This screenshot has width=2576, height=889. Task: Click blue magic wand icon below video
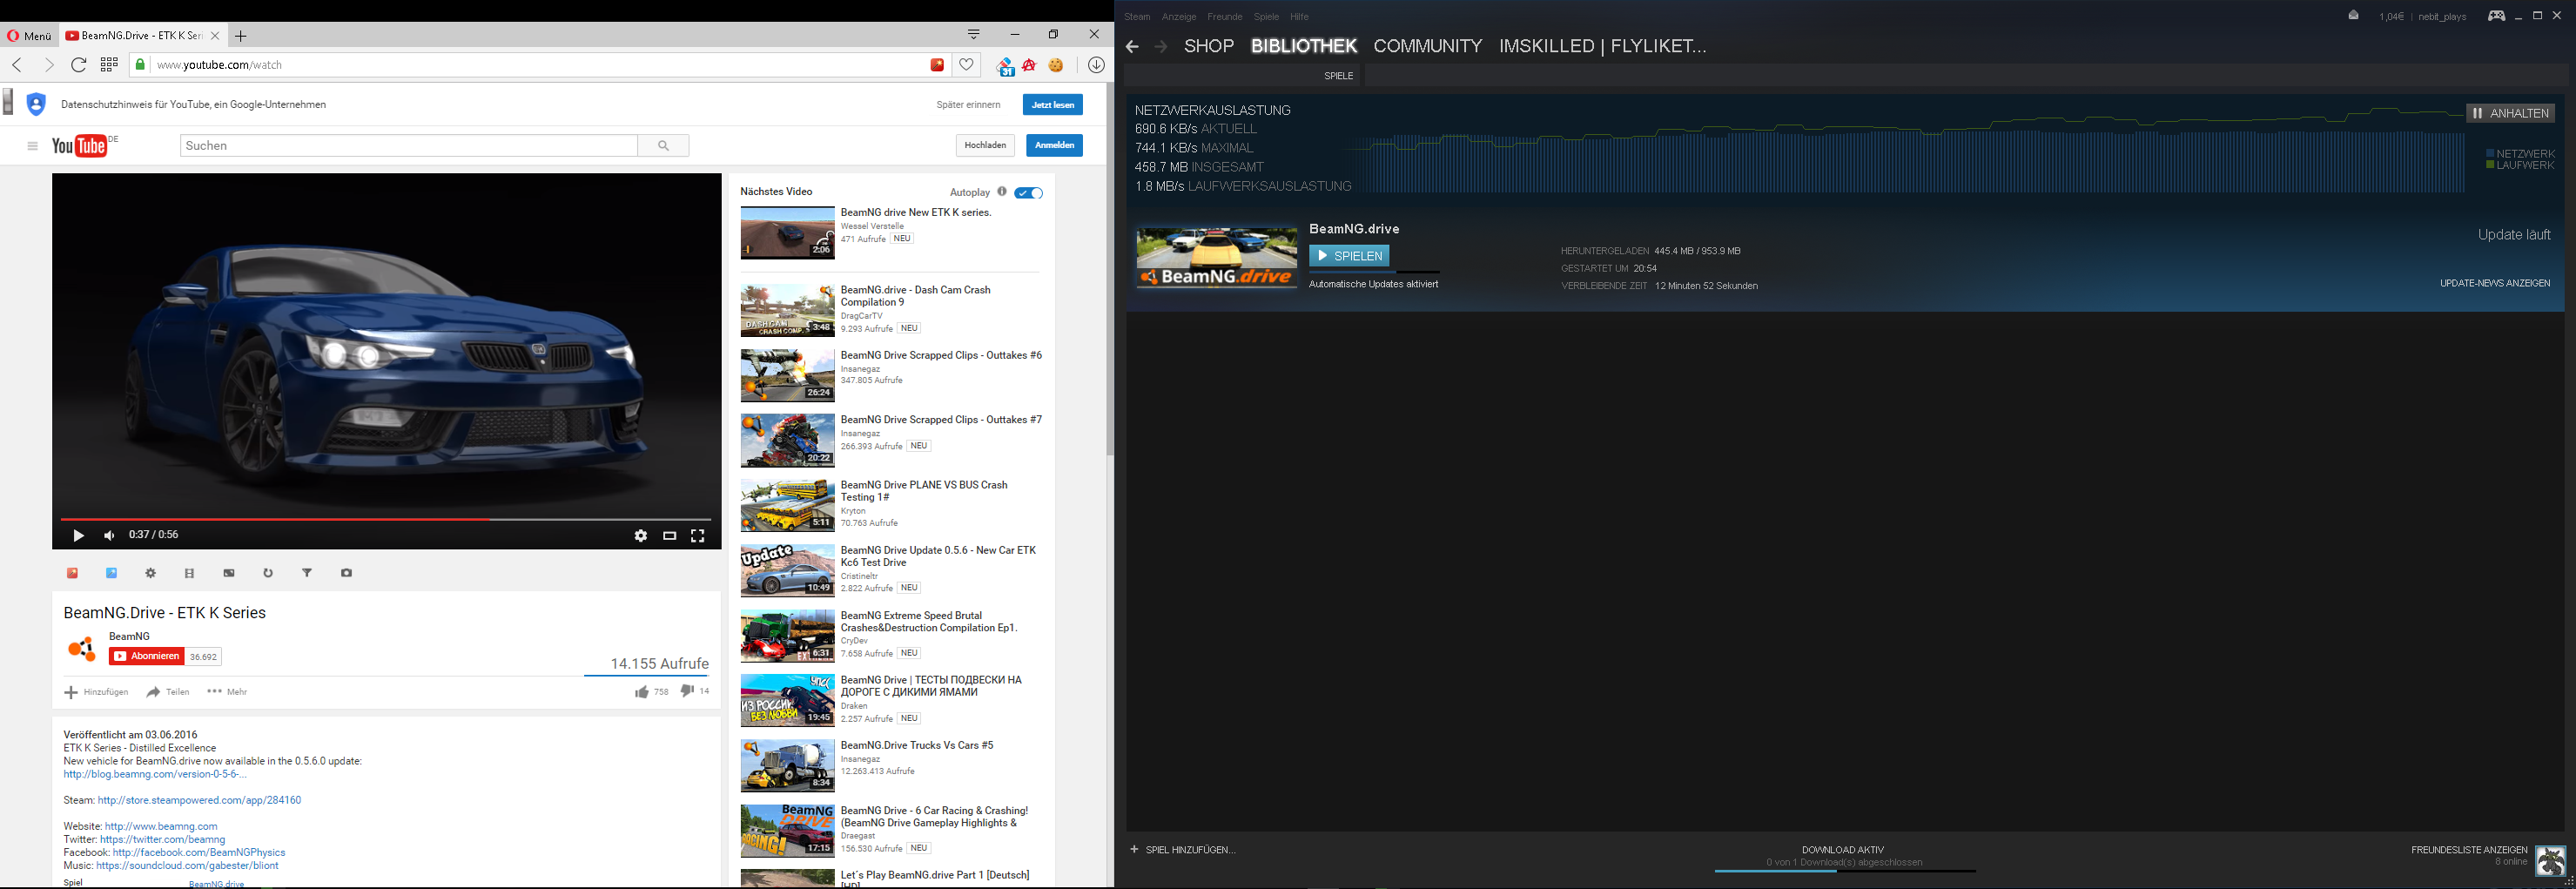[111, 573]
